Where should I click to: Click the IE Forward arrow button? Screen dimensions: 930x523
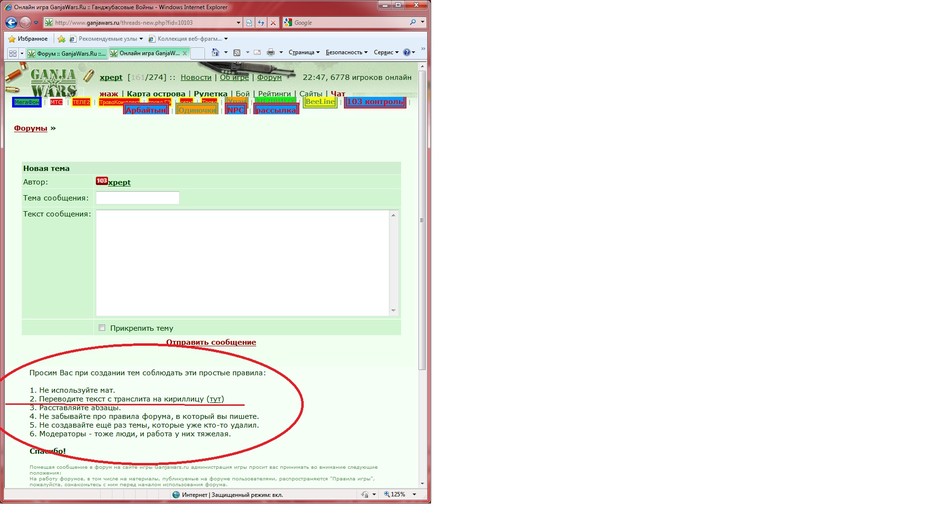[25, 23]
